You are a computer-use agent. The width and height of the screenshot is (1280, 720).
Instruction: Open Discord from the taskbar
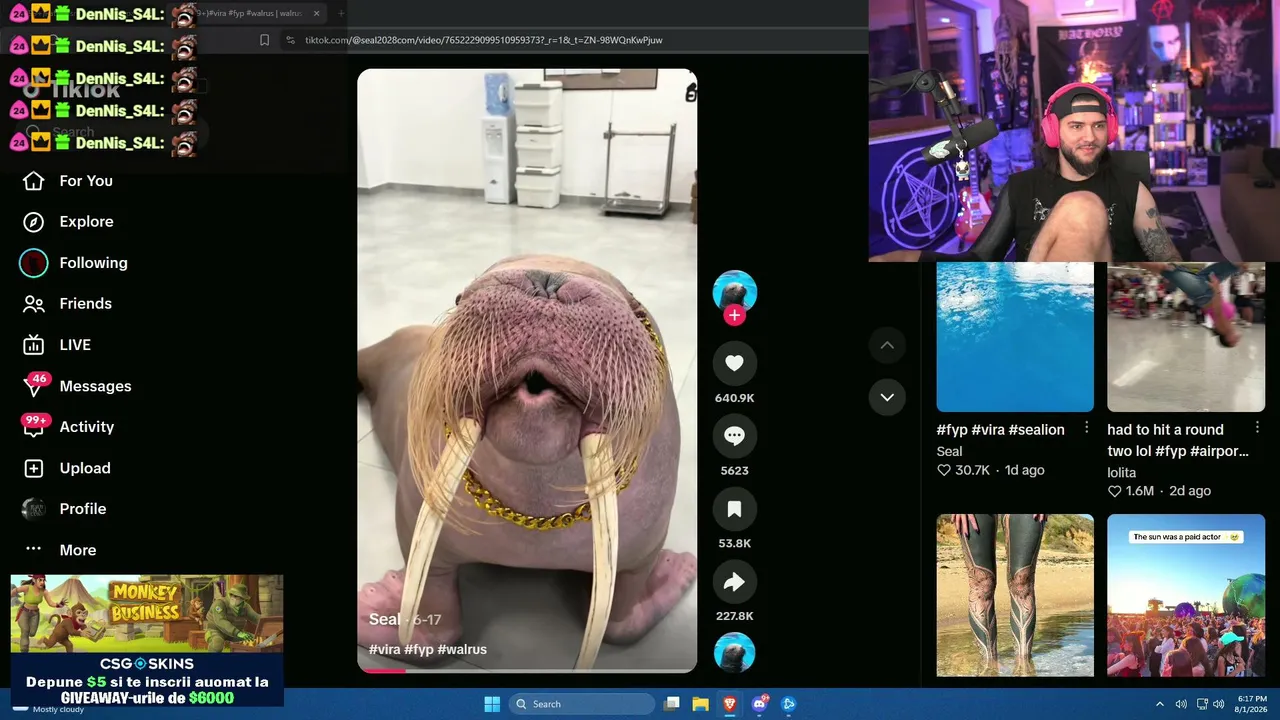point(760,704)
